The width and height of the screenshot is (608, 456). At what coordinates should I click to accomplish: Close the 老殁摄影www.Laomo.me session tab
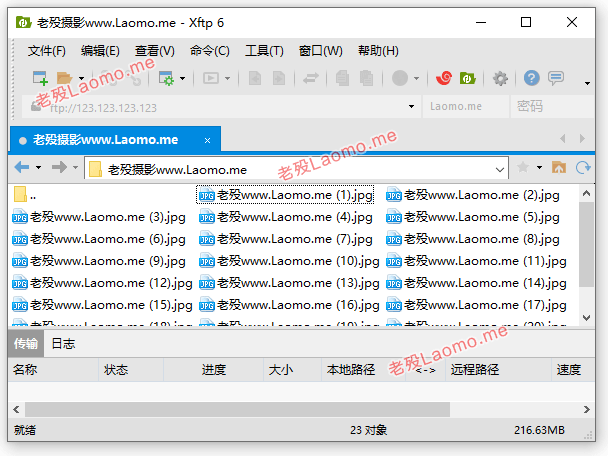(207, 140)
